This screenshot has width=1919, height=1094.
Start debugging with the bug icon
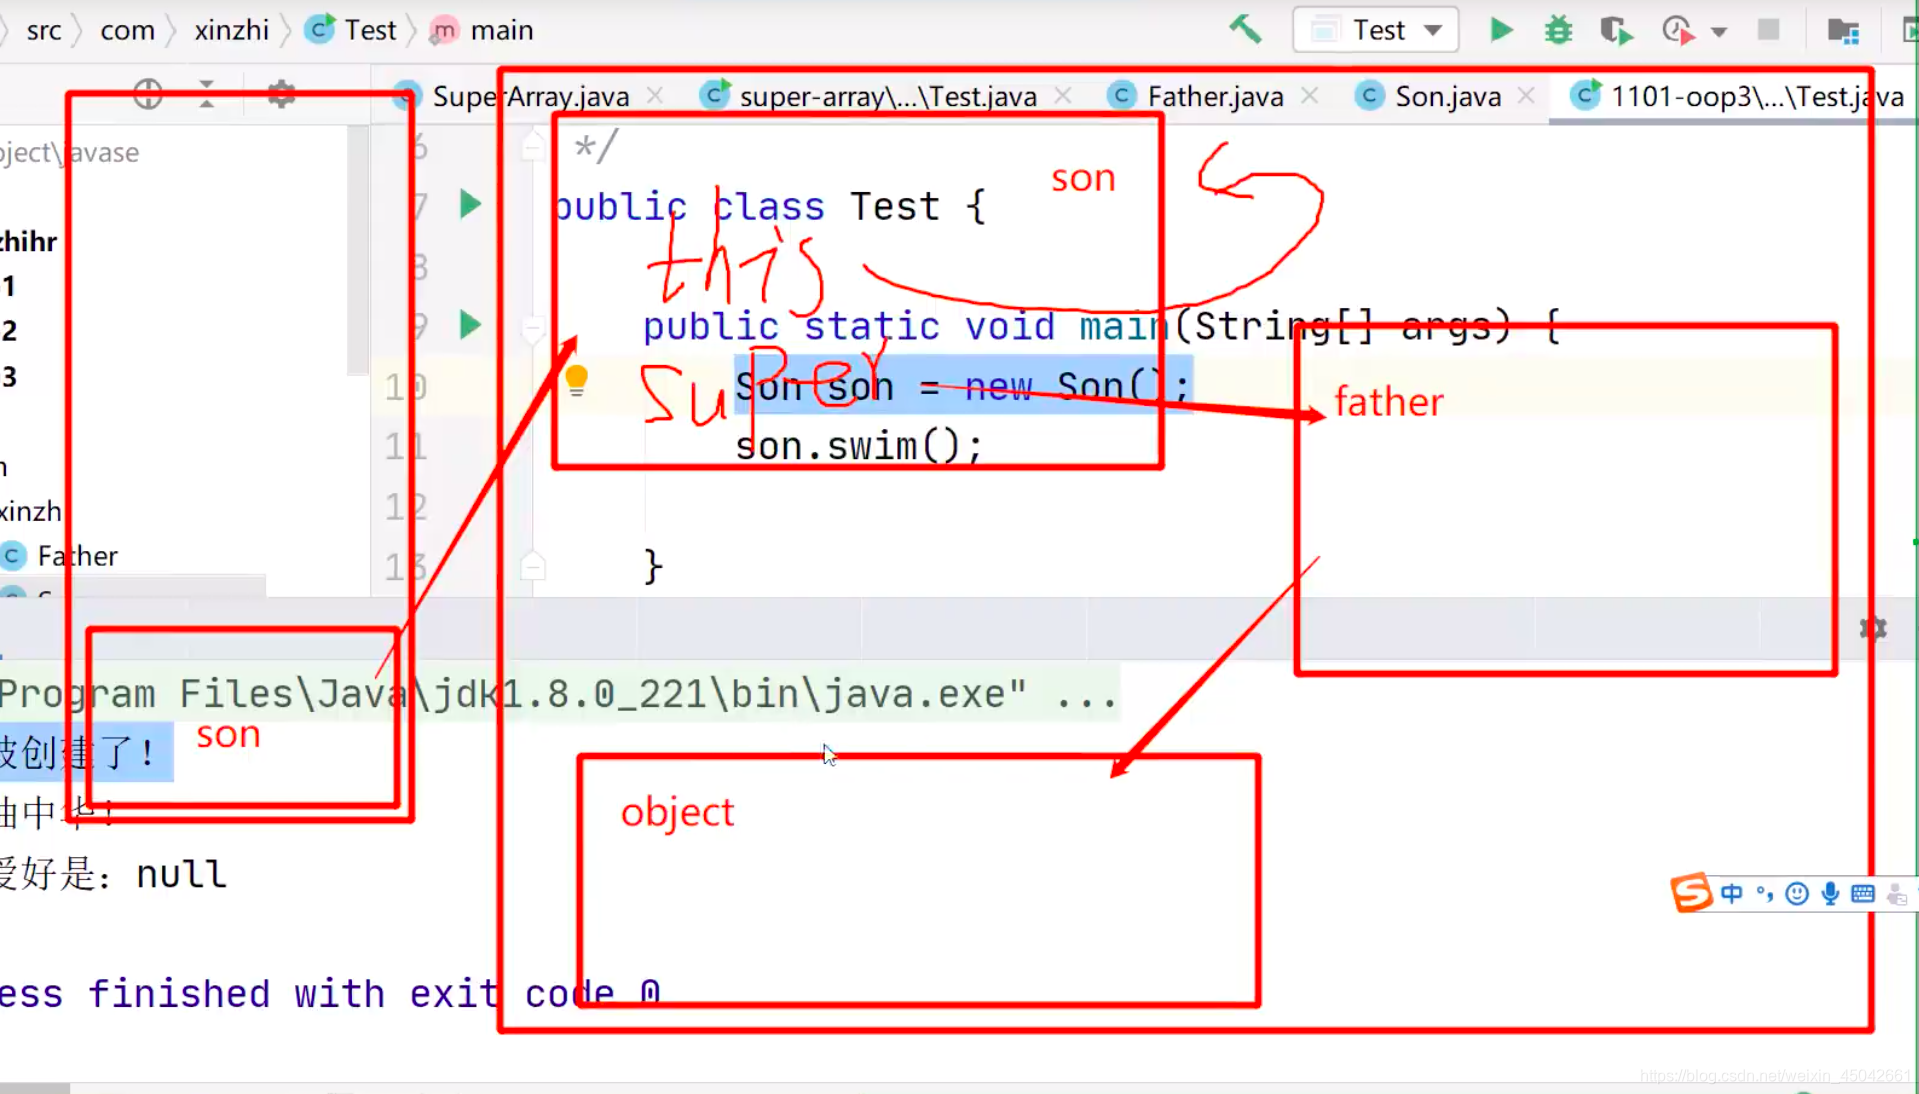click(1558, 30)
